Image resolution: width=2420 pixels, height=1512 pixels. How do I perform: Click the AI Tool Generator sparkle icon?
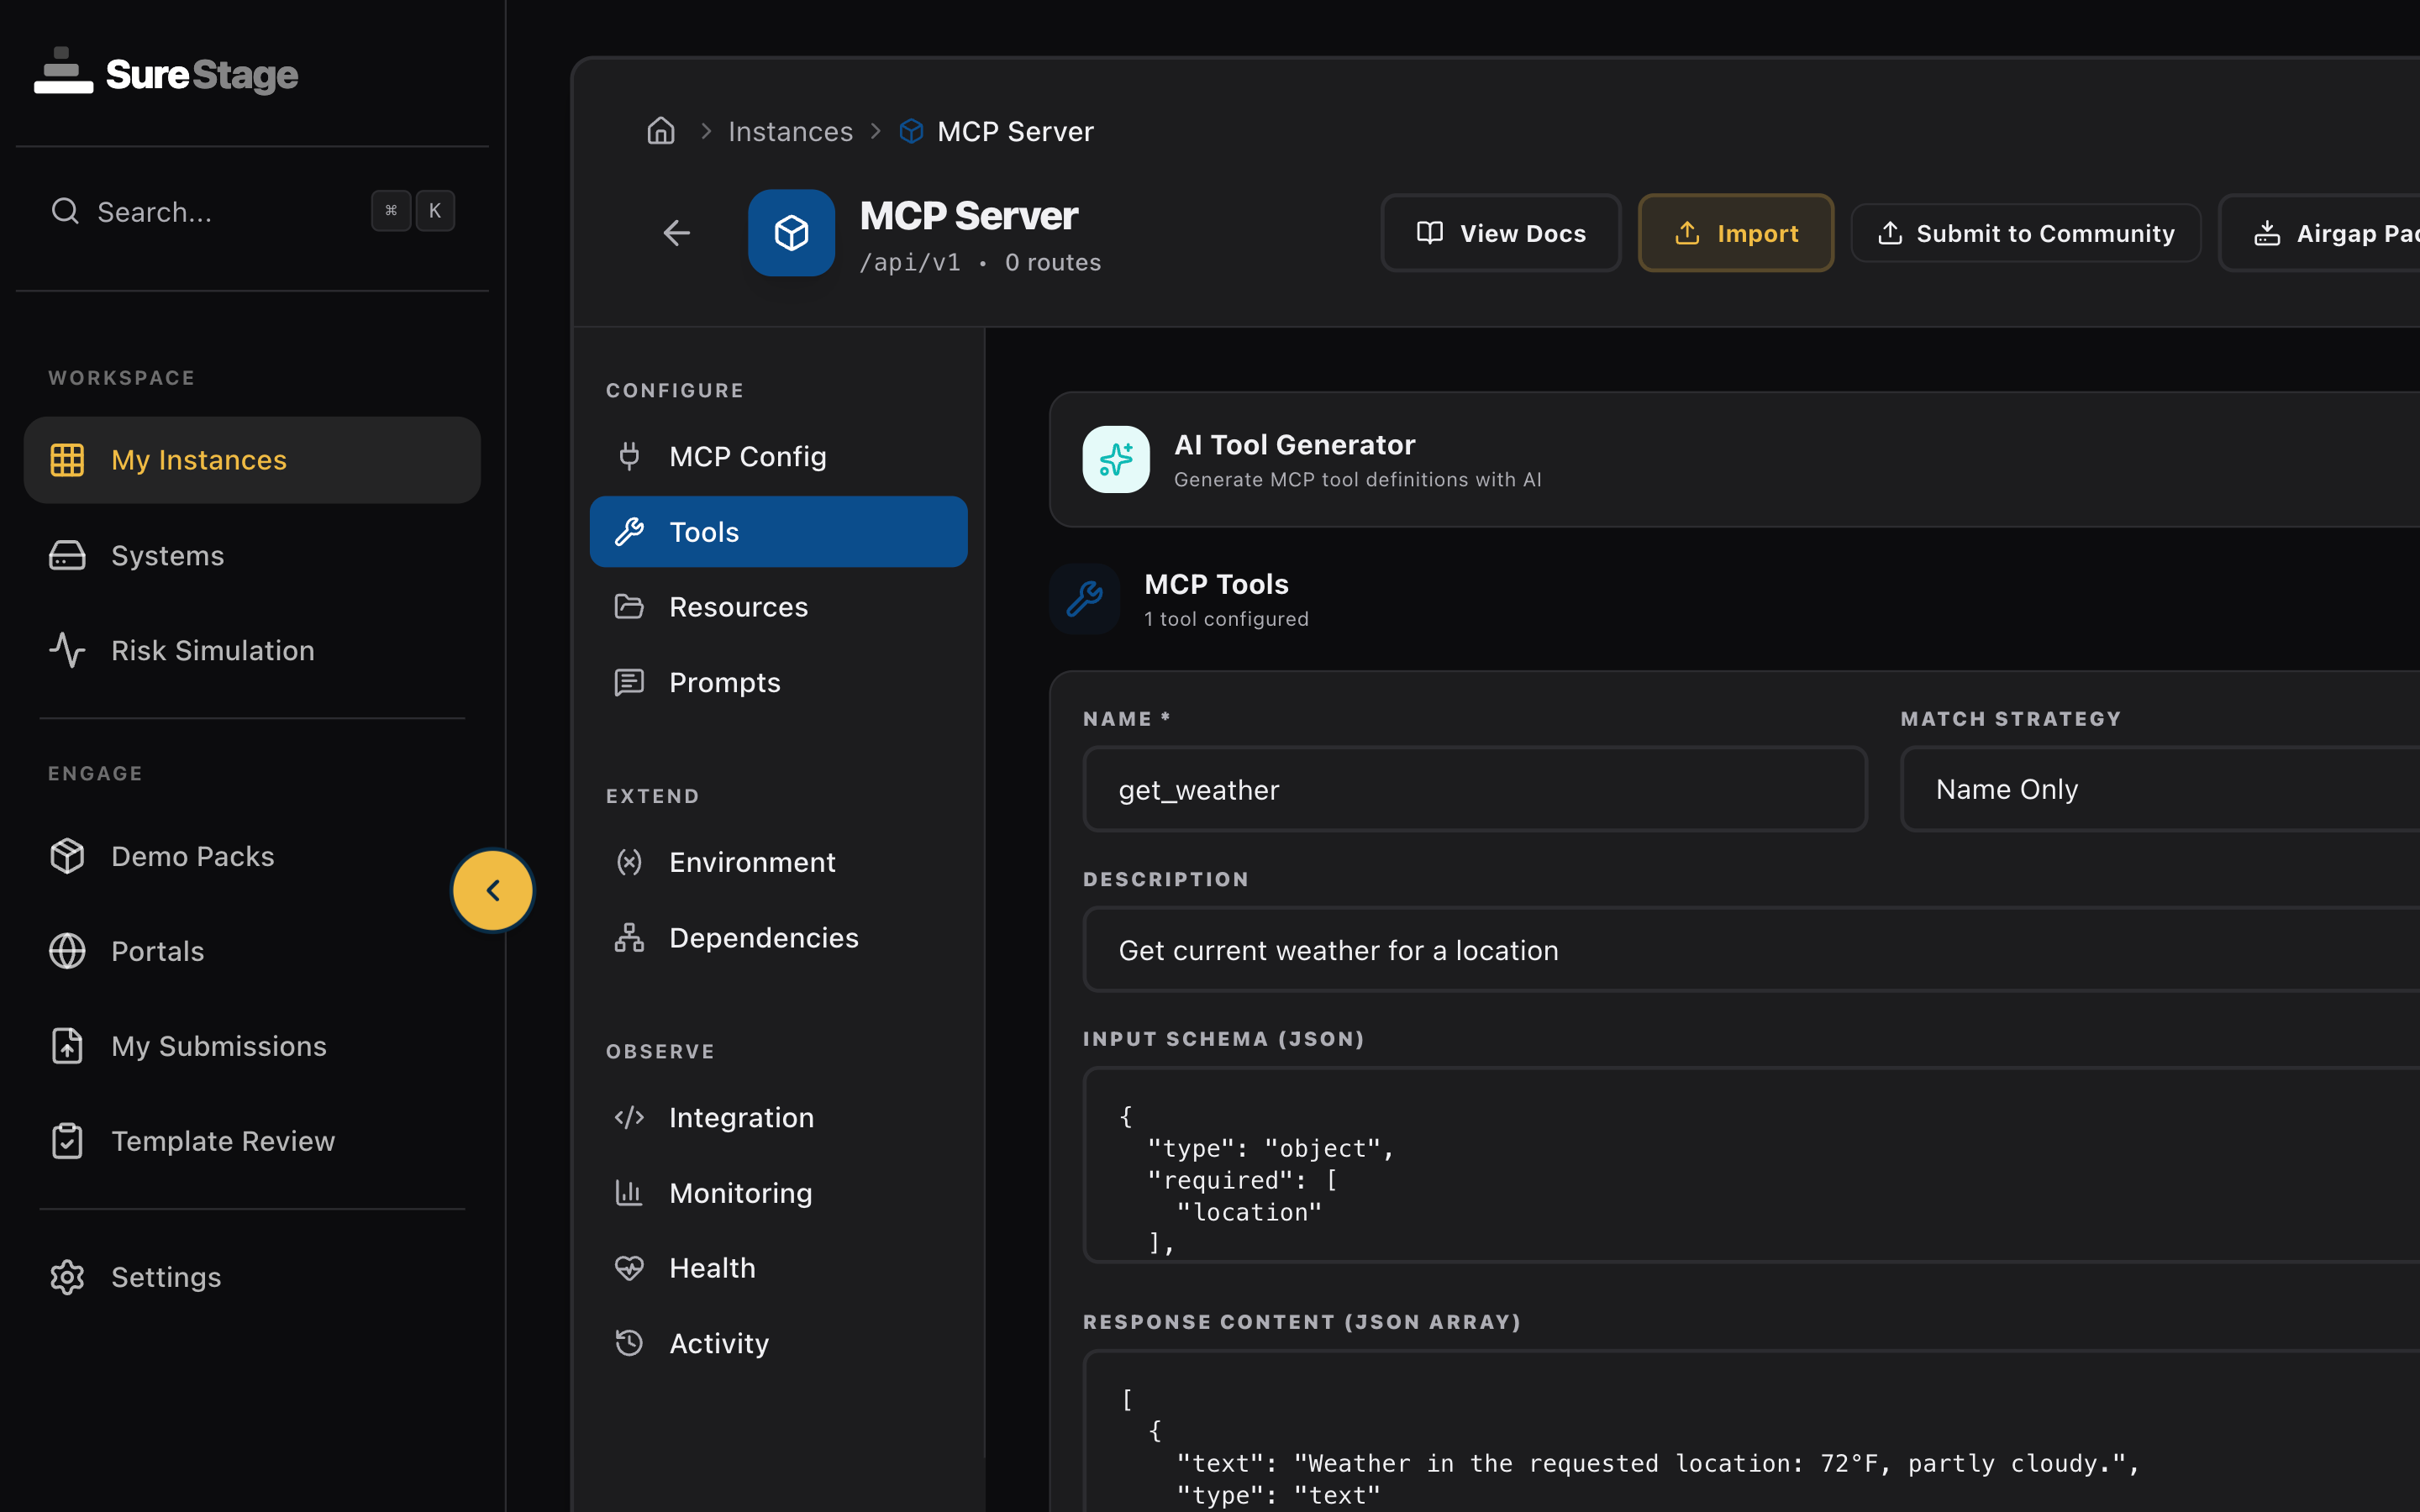tap(1115, 459)
